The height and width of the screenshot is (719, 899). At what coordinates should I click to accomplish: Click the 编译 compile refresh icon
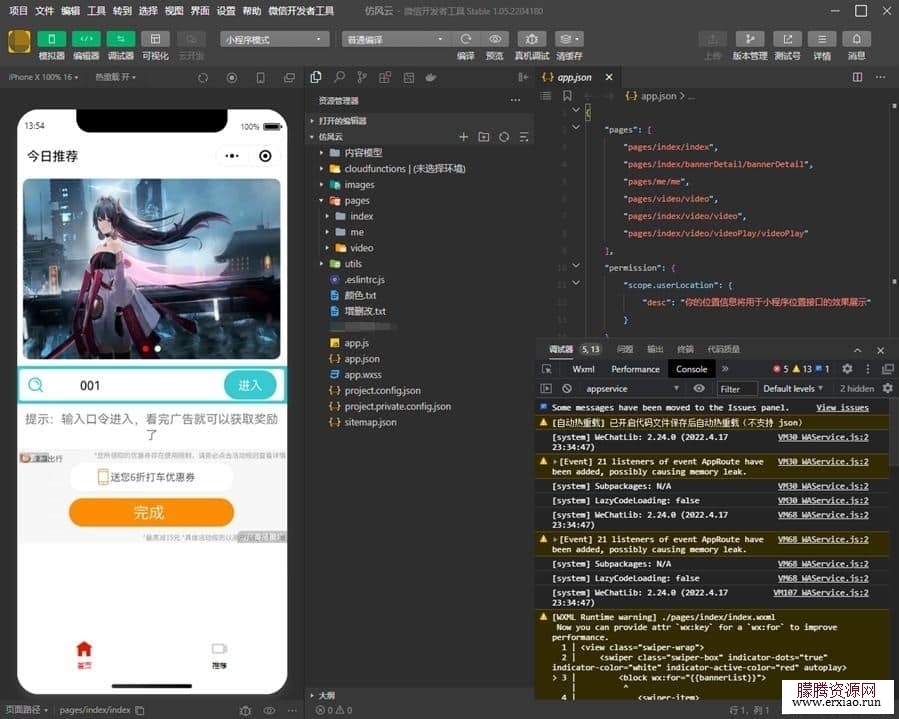[x=466, y=39]
